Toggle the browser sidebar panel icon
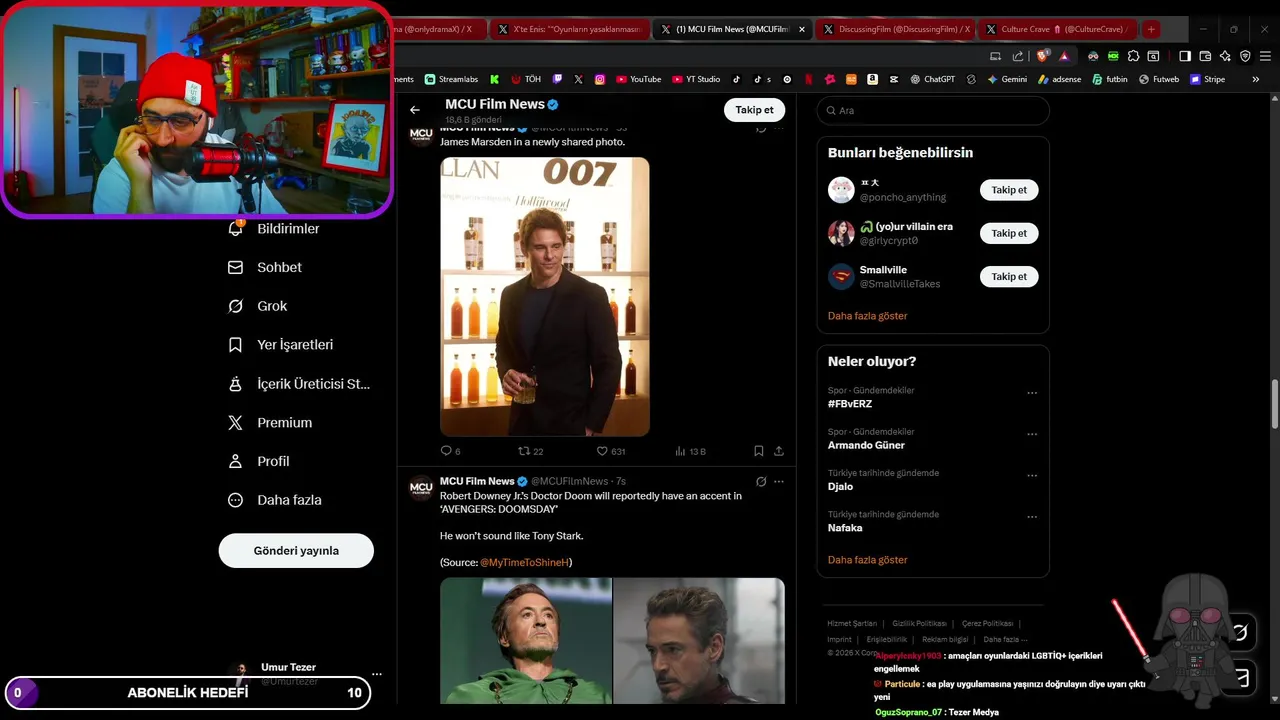The height and width of the screenshot is (720, 1280). [x=1185, y=56]
